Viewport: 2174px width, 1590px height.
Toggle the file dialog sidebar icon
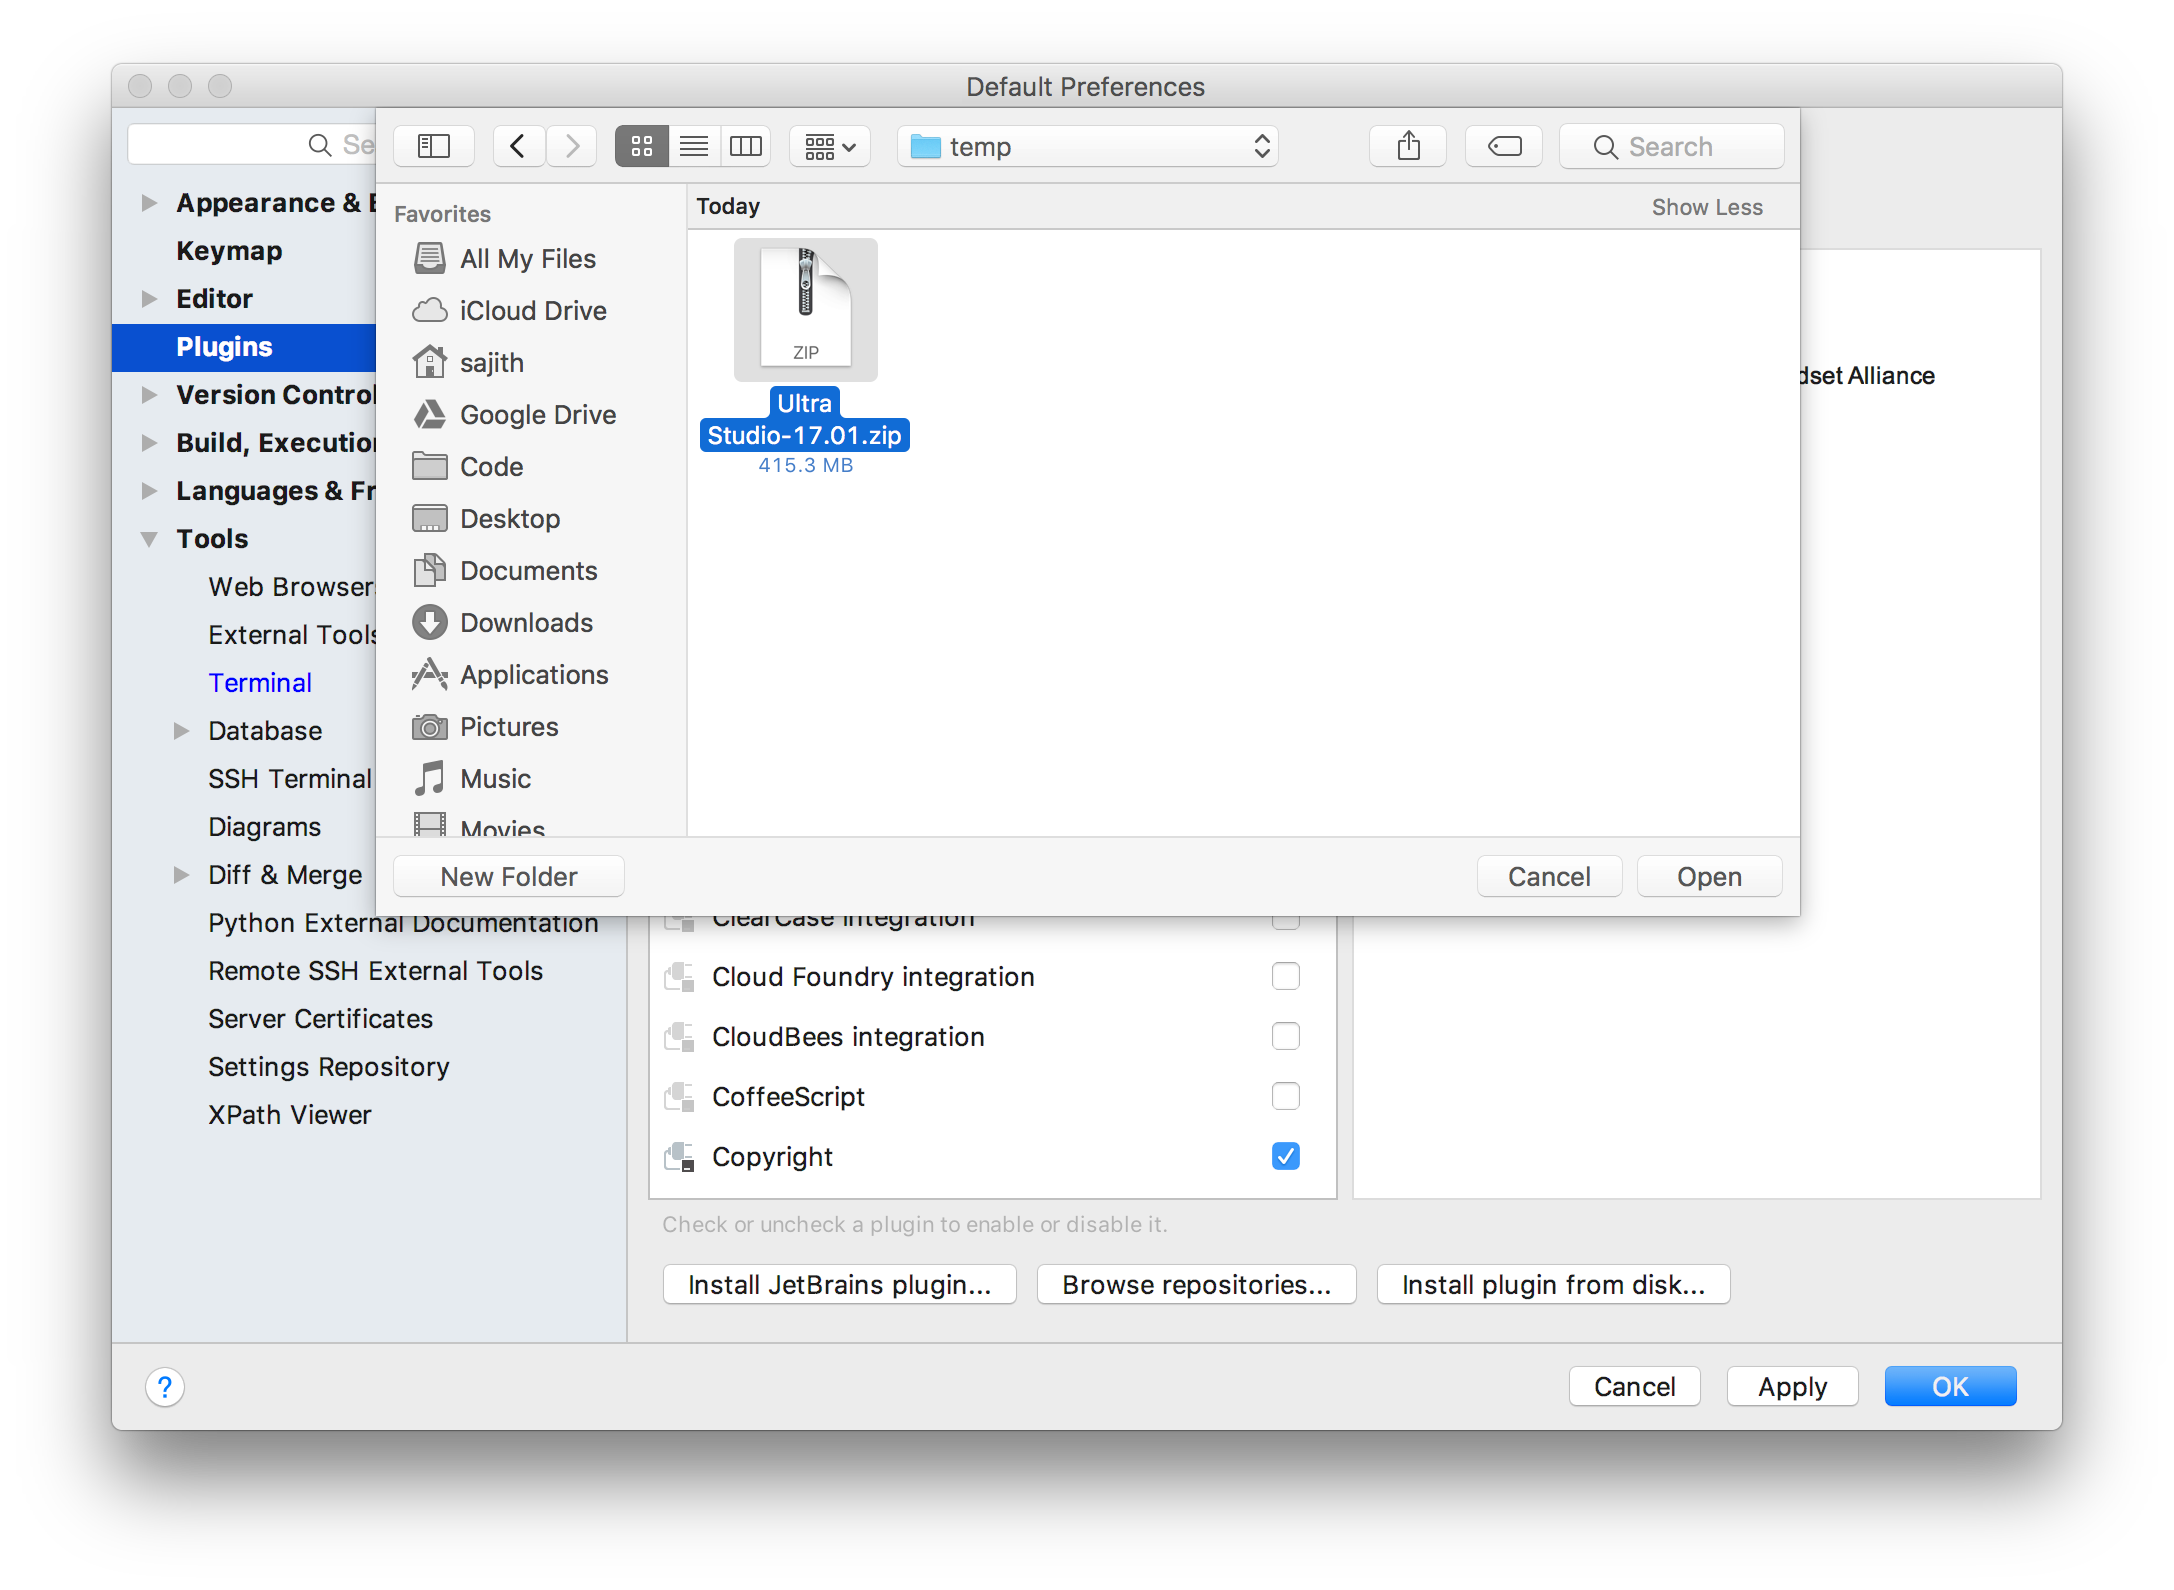[433, 146]
